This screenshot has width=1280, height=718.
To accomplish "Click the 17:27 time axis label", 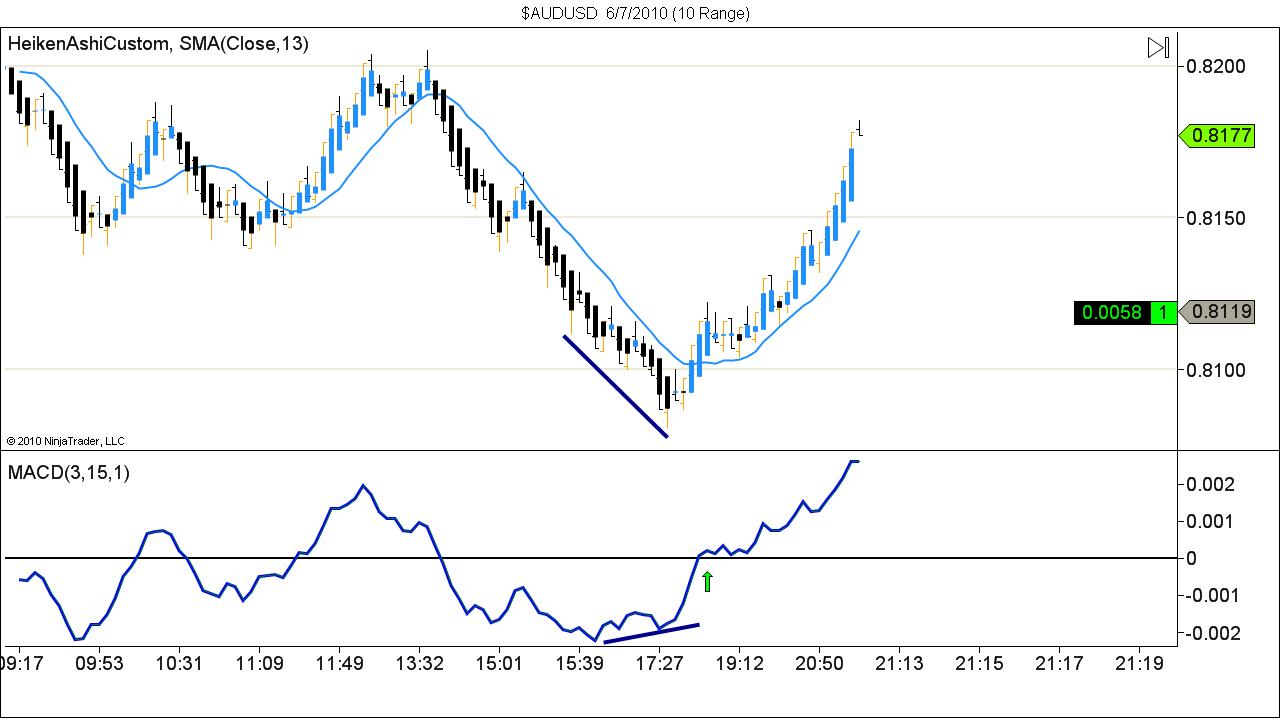I will [659, 664].
